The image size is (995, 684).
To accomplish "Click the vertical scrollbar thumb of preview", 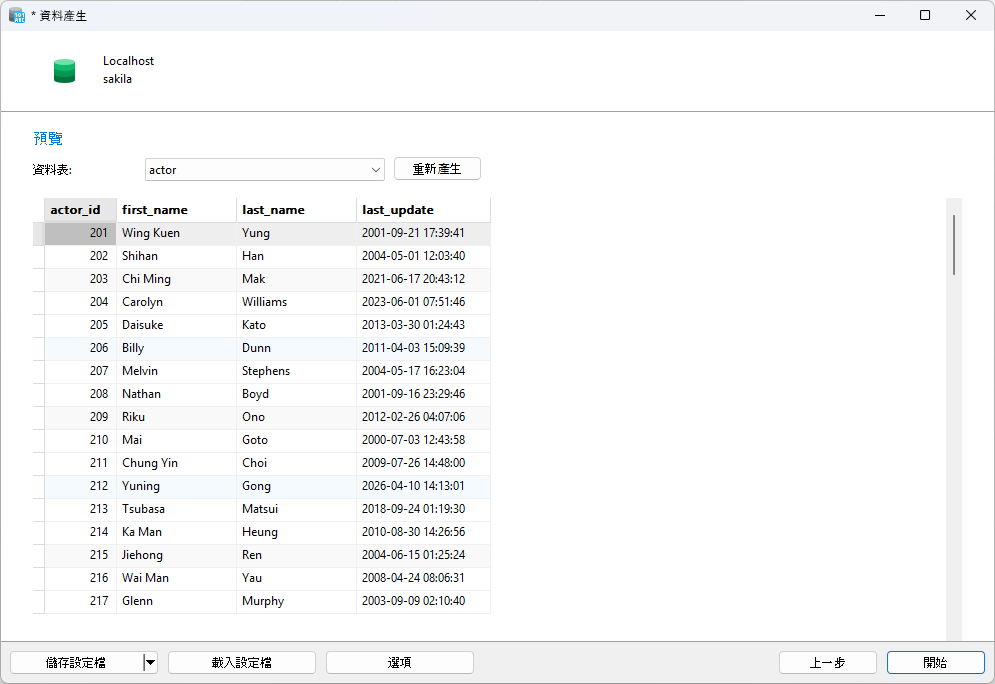I will click(954, 245).
